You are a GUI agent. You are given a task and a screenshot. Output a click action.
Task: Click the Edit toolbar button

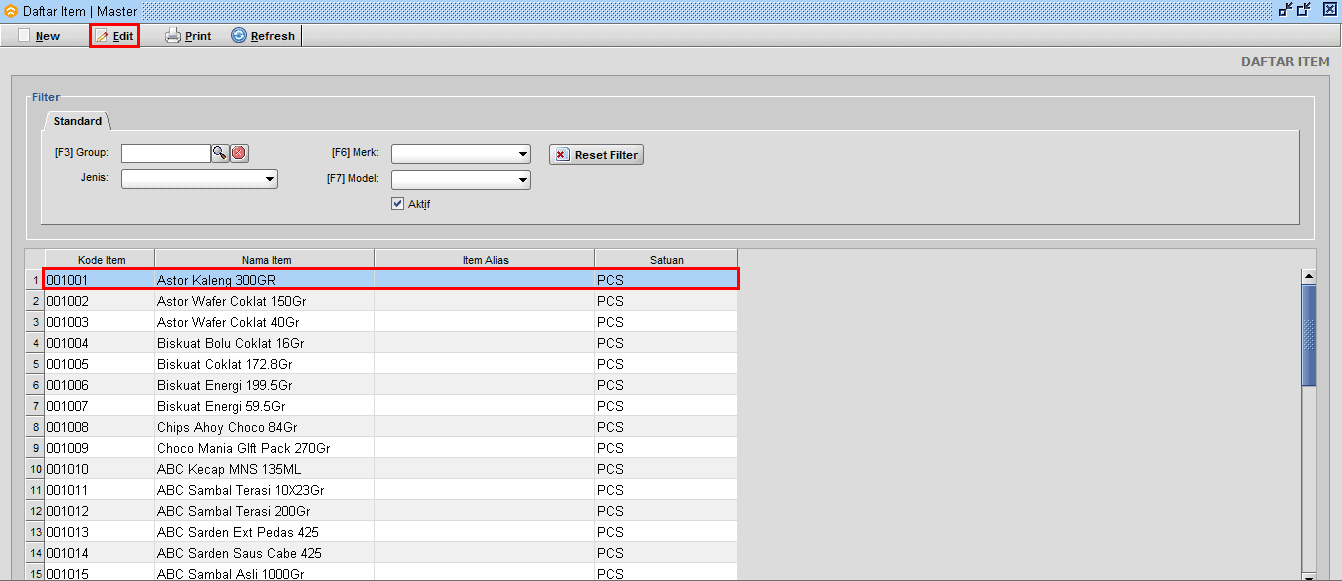[x=114, y=36]
